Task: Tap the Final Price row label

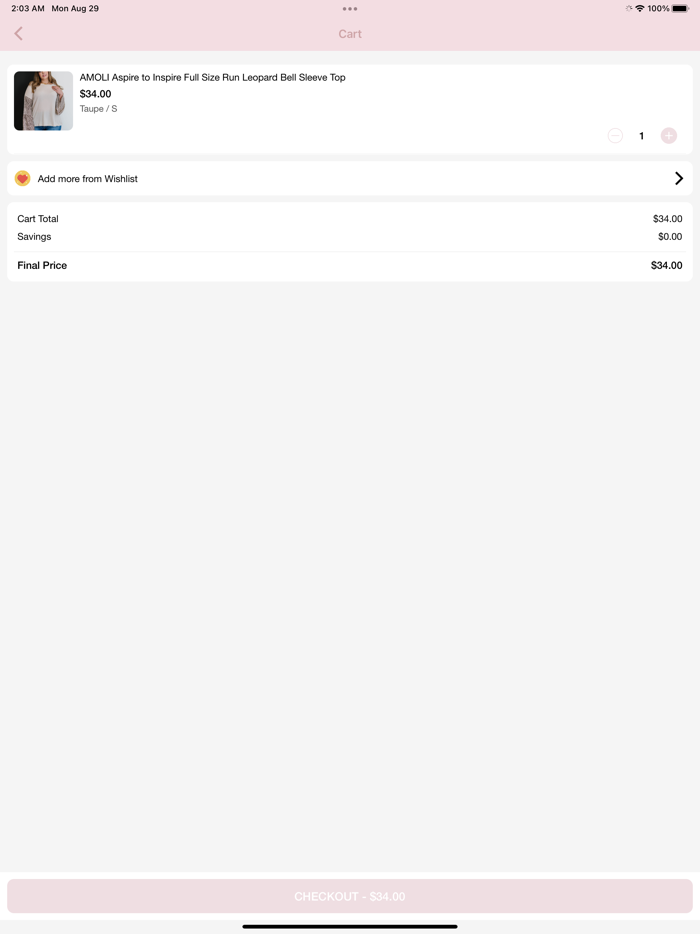Action: tap(42, 266)
